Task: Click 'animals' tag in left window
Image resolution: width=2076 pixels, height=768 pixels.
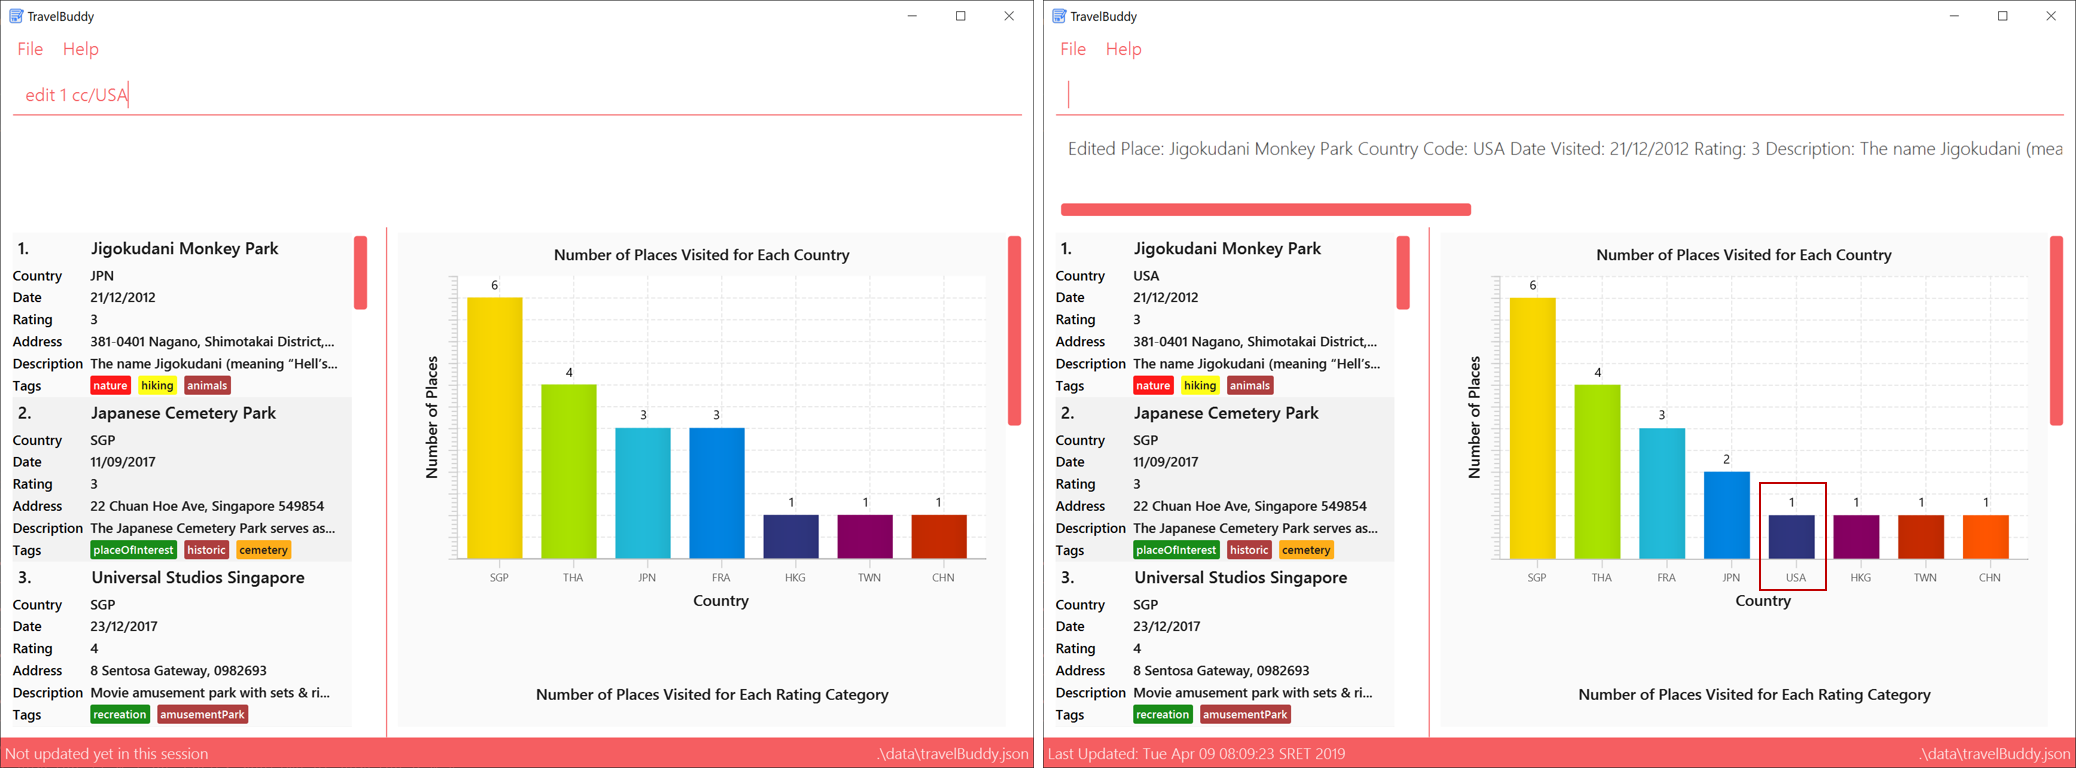Action: [207, 386]
